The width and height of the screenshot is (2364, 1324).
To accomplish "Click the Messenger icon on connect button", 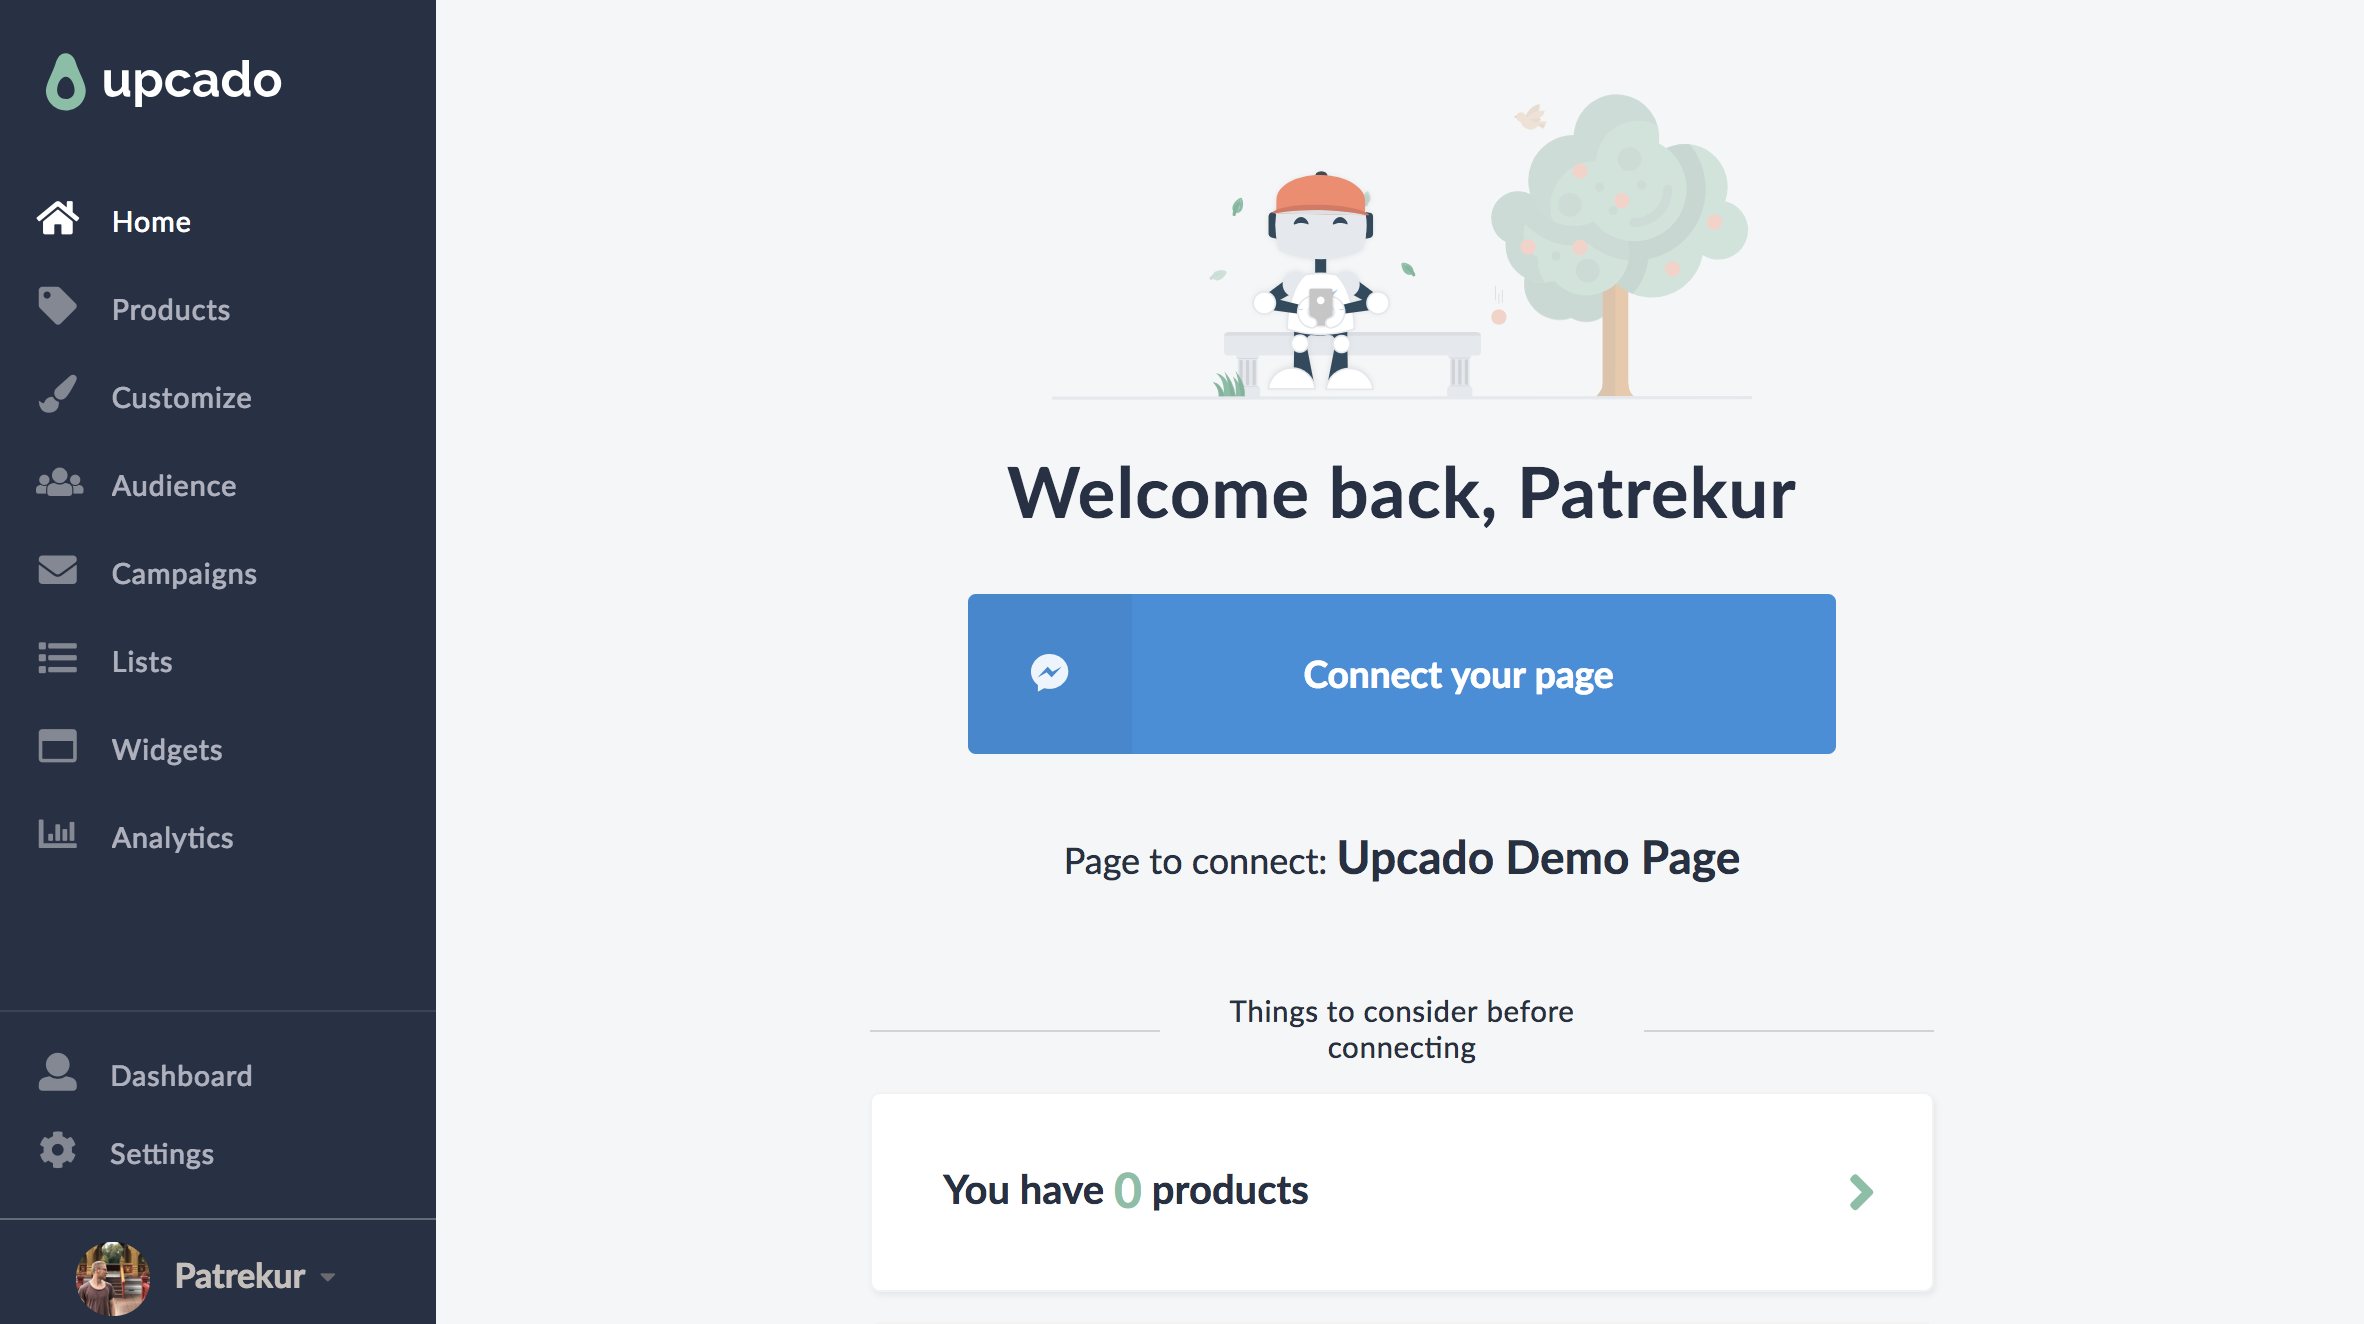I will click(x=1049, y=673).
